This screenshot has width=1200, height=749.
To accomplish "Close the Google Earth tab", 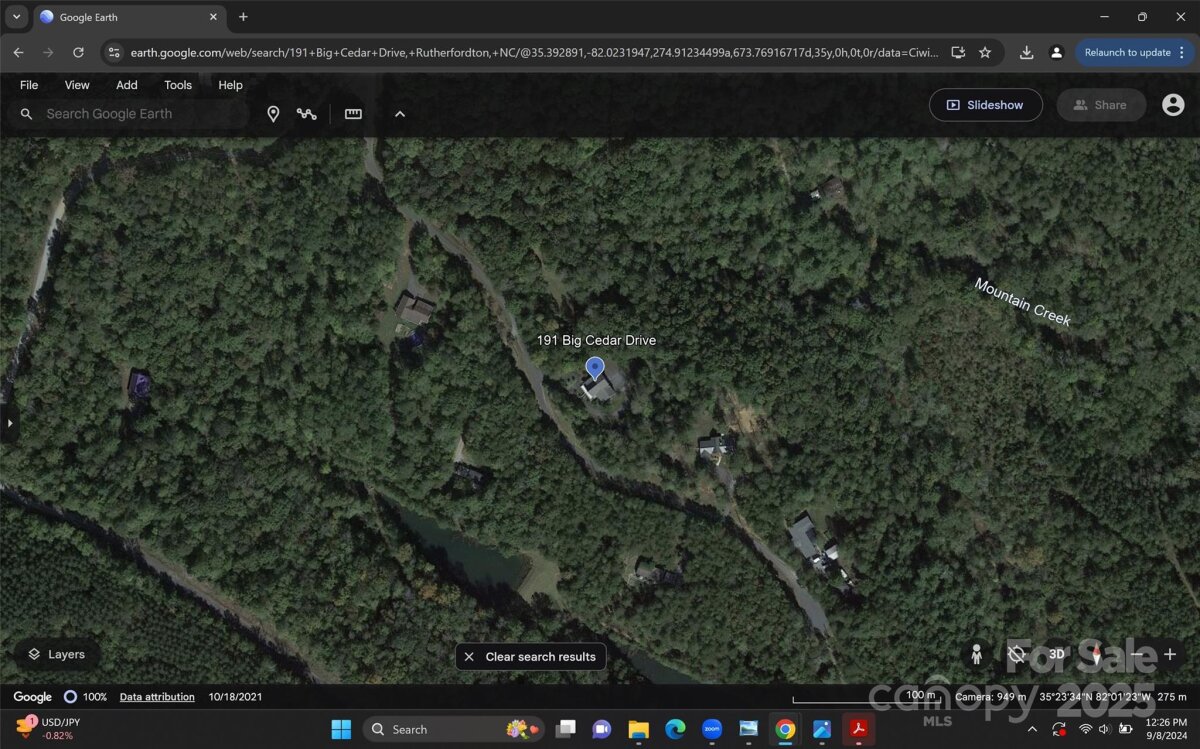I will [x=213, y=17].
